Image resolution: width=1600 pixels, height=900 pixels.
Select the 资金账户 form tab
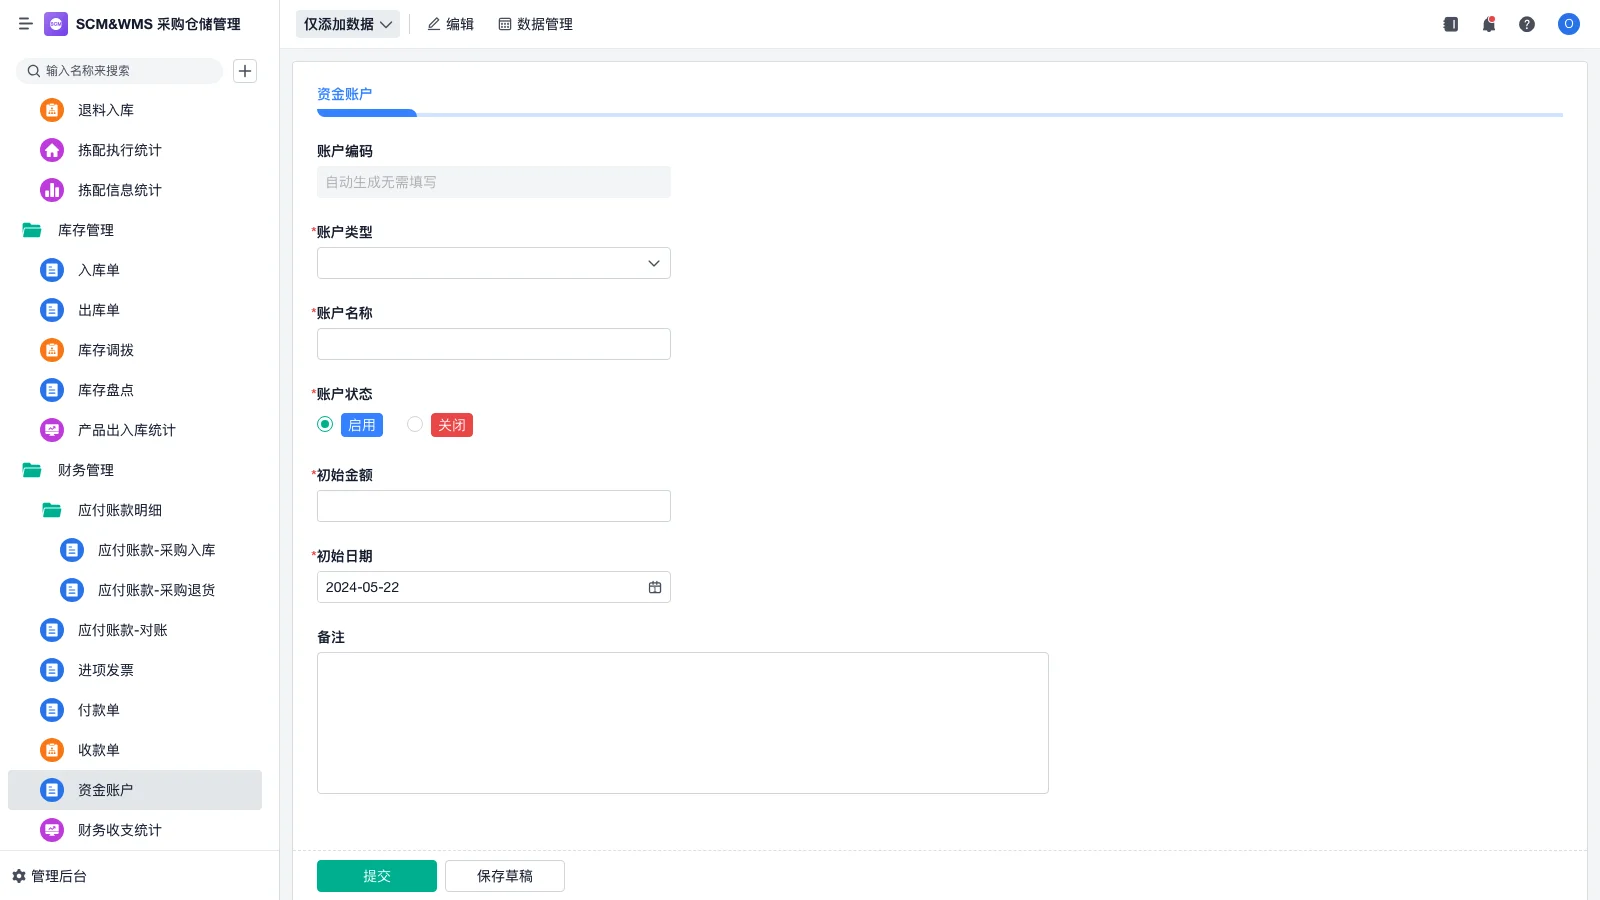click(x=345, y=94)
